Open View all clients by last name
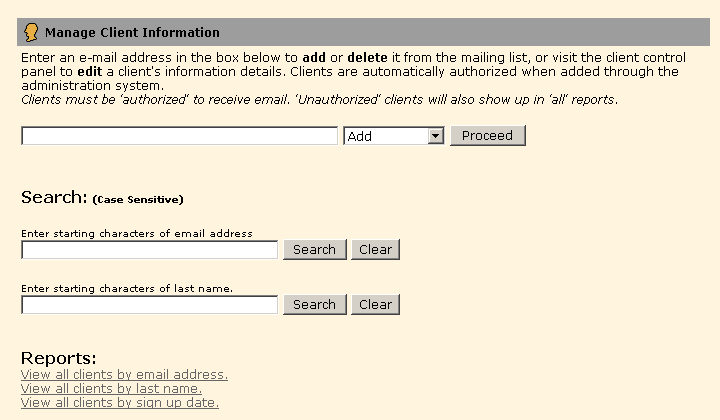This screenshot has width=720, height=420. (111, 389)
